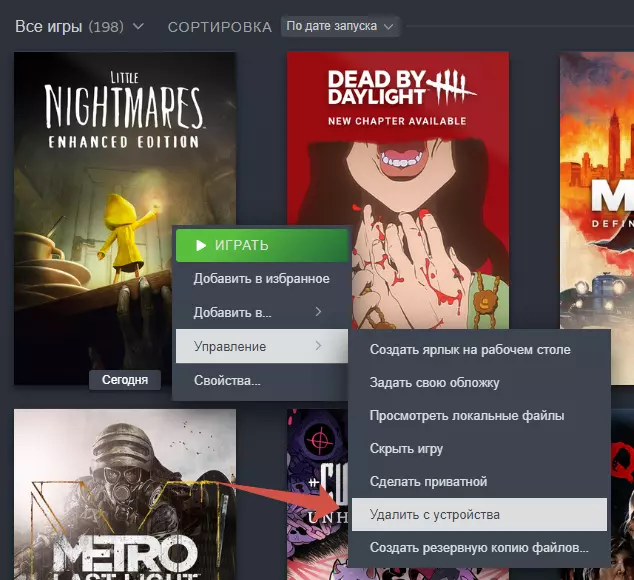Click the Сегодня label on Little Nightmares
This screenshot has width=634, height=580.
125,380
